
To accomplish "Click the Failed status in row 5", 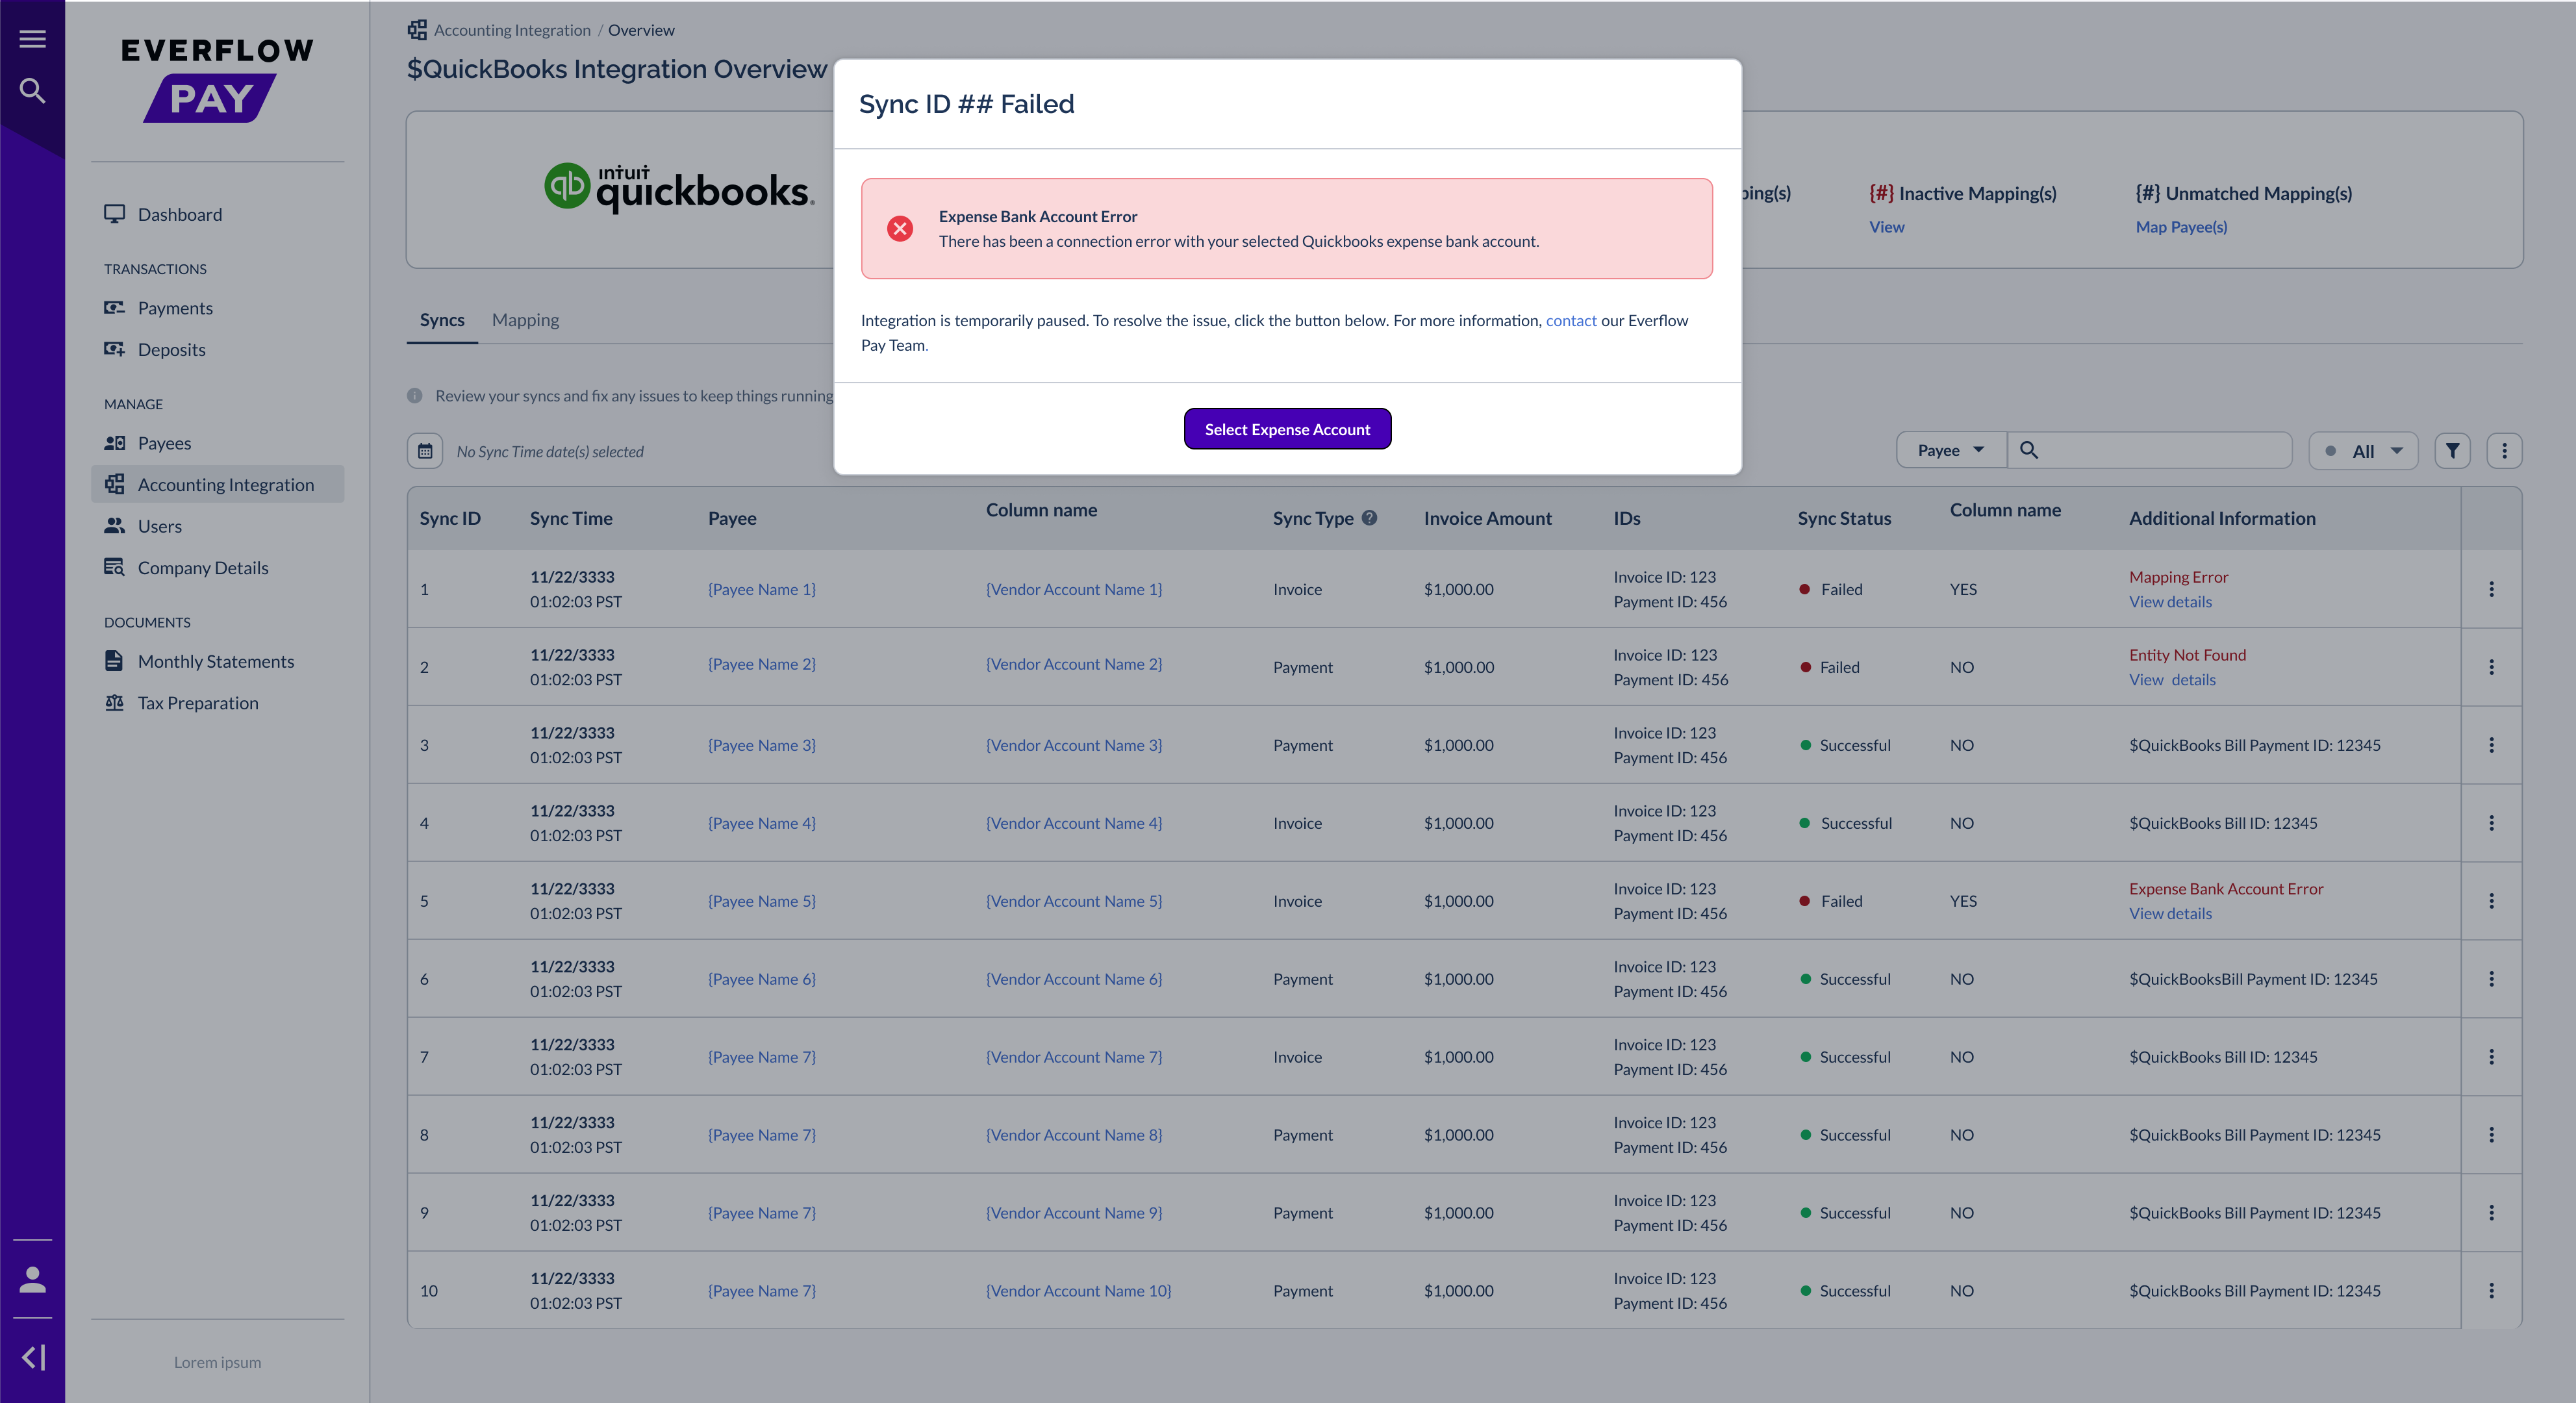I will [x=1830, y=901].
